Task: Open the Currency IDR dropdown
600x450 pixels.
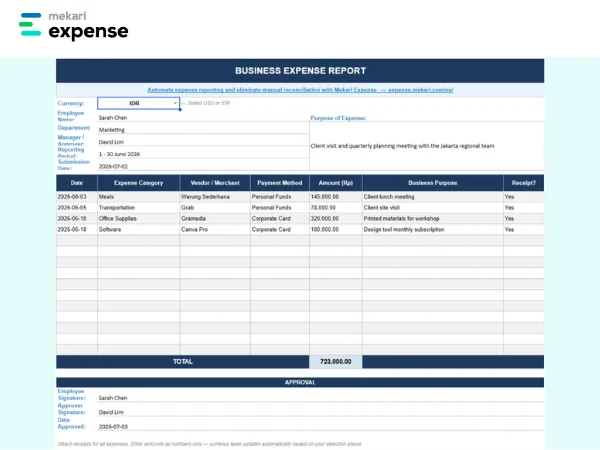Action: 138,103
